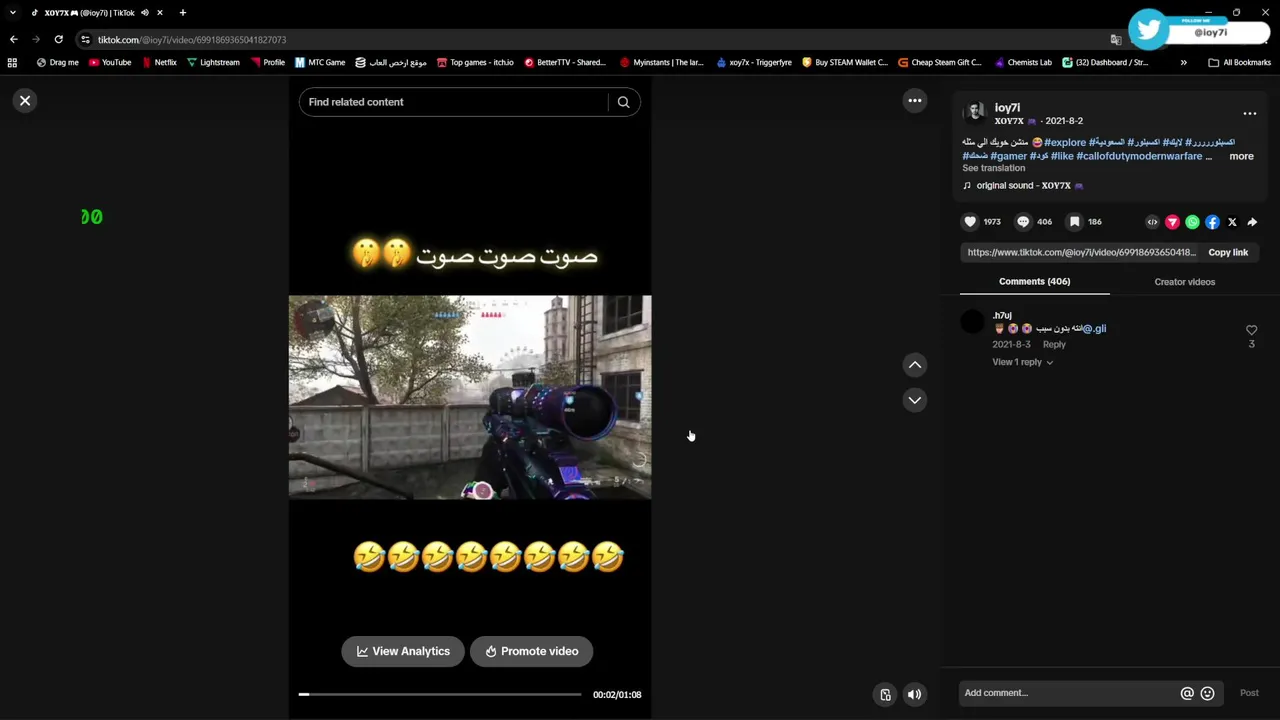The width and height of the screenshot is (1280, 720).
Task: Open the browser apps grid
Action: pyautogui.click(x=12, y=62)
